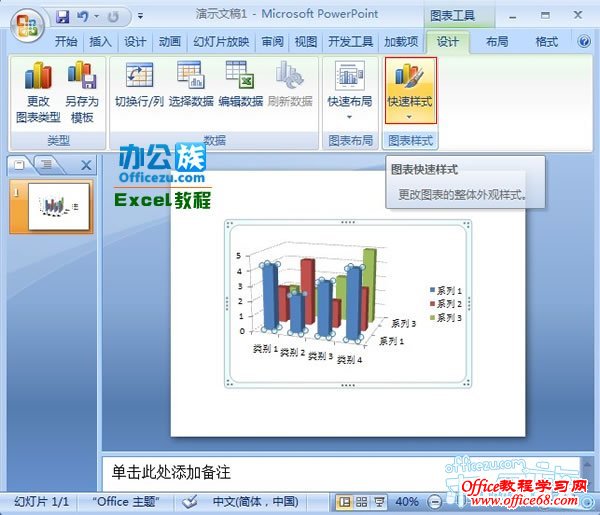This screenshot has width=600, height=515.
Task: Click the 类别 3 axis label
Action: [x=320, y=356]
